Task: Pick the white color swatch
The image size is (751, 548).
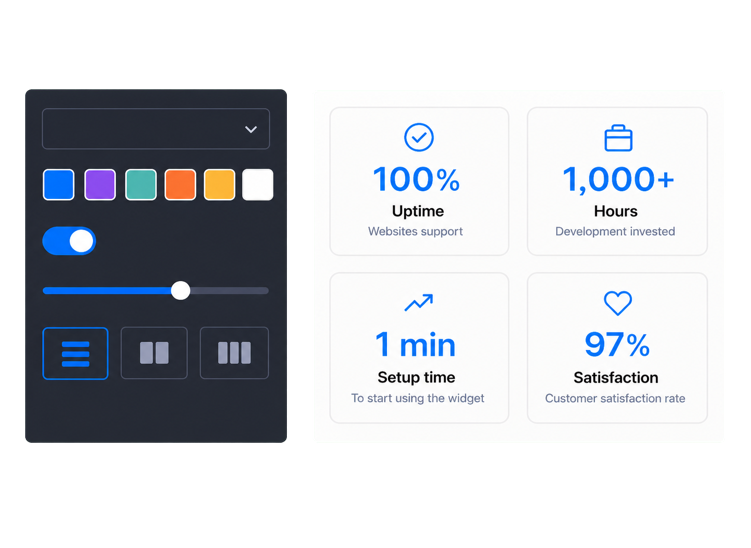Action: click(258, 184)
